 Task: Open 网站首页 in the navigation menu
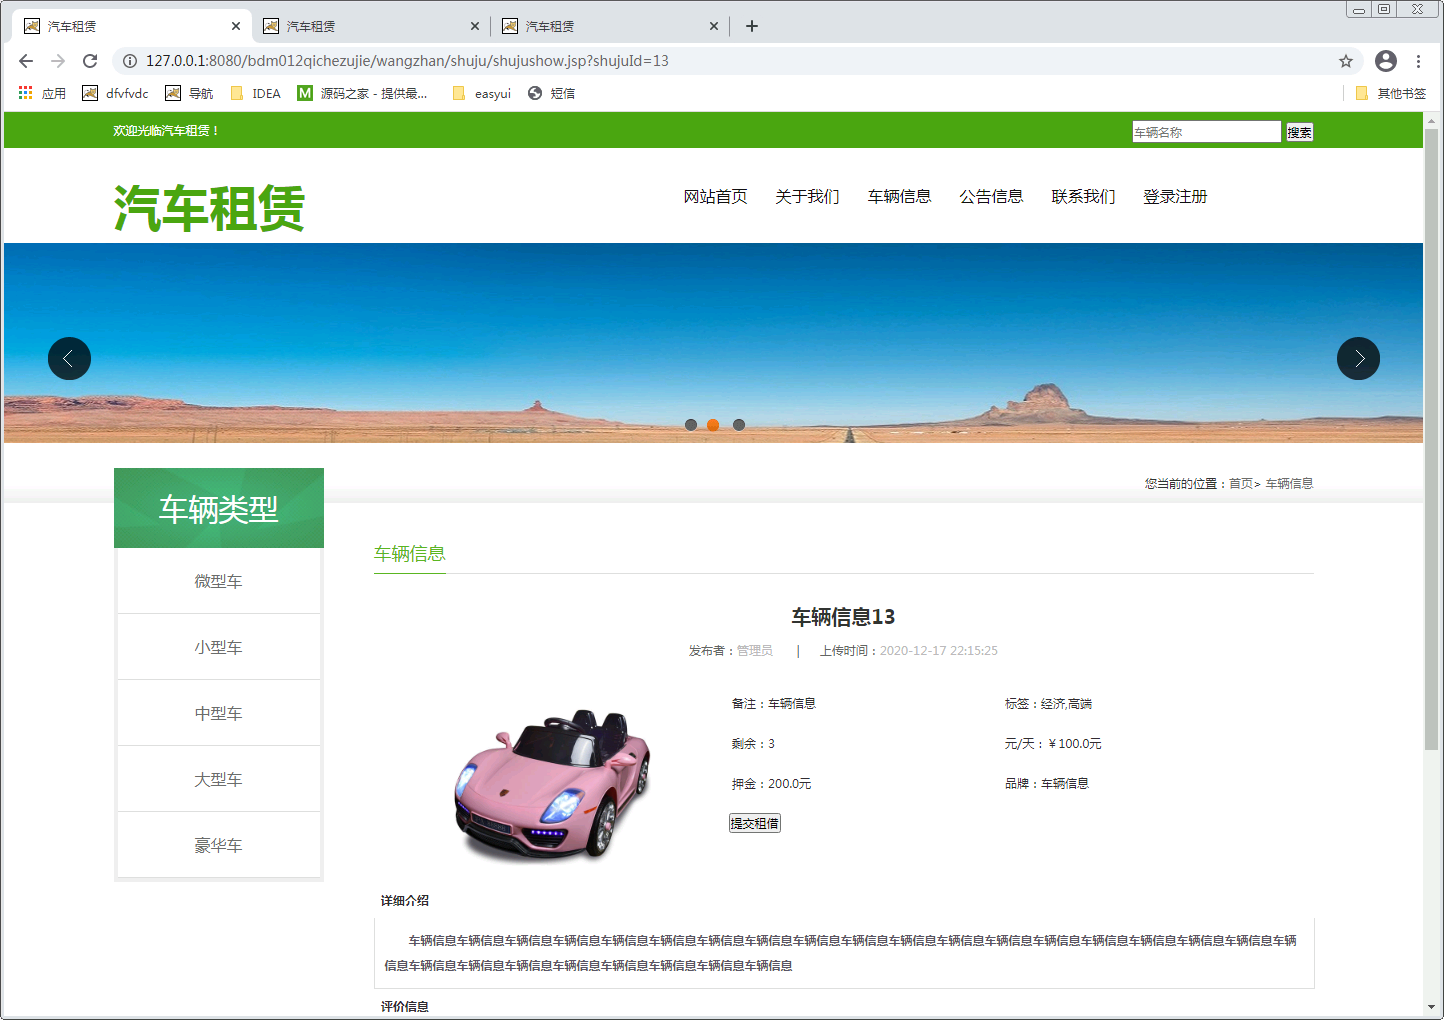click(x=715, y=197)
